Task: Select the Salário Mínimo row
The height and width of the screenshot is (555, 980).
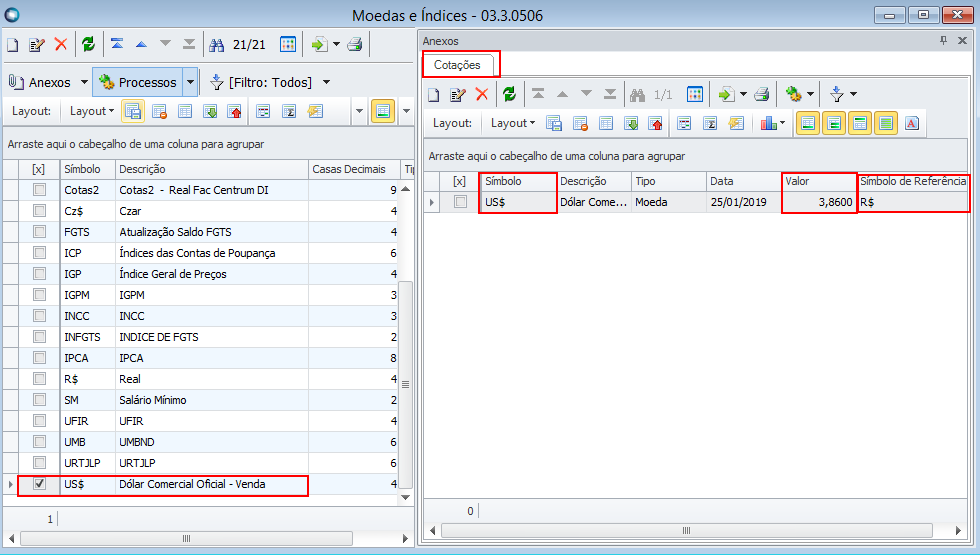Action: (200, 399)
